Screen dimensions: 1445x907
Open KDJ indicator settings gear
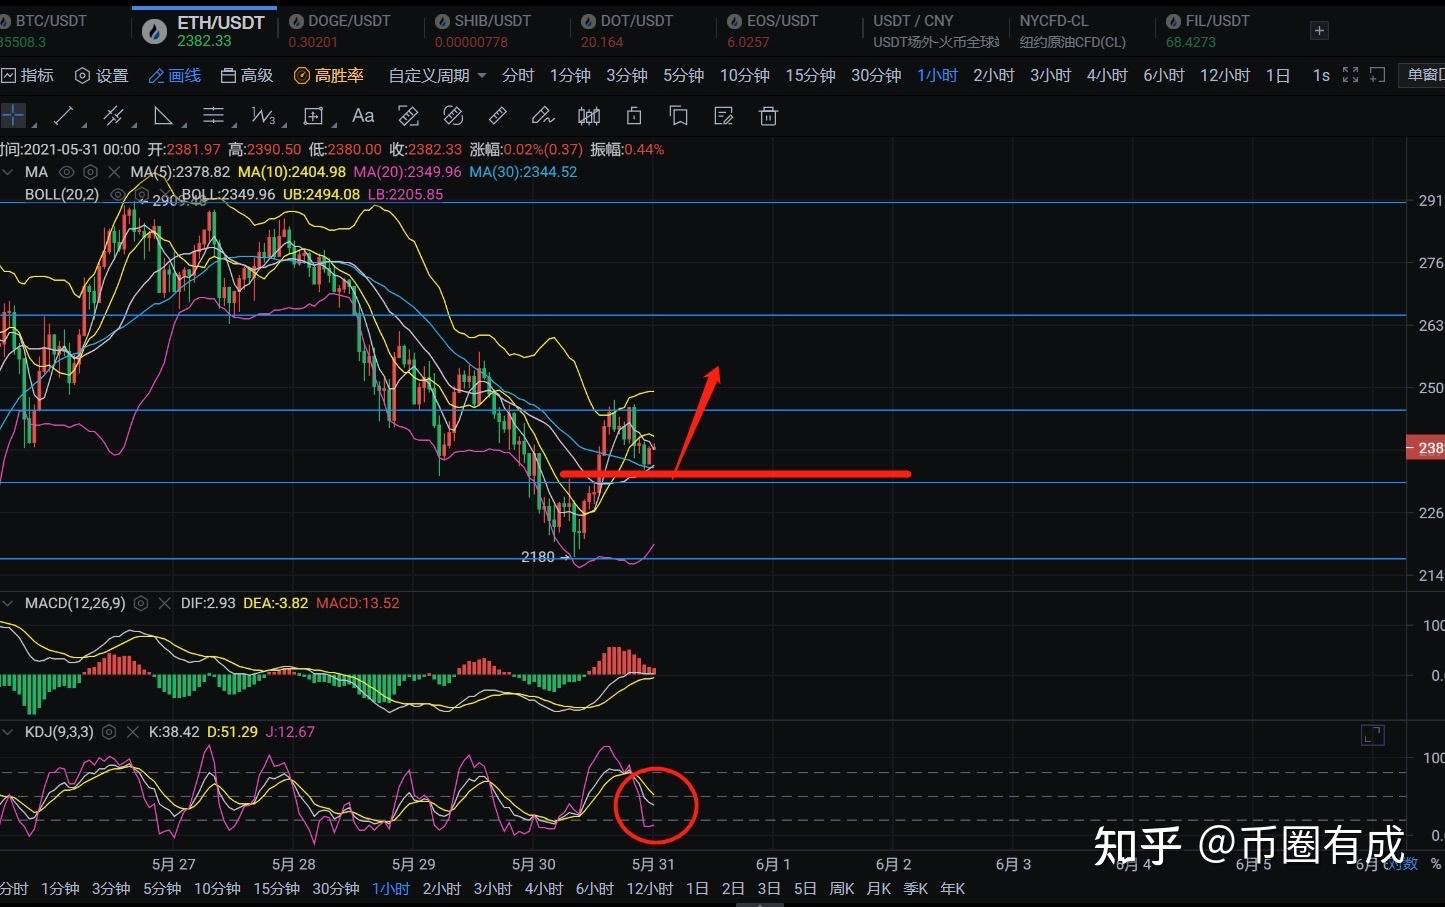[x=109, y=732]
